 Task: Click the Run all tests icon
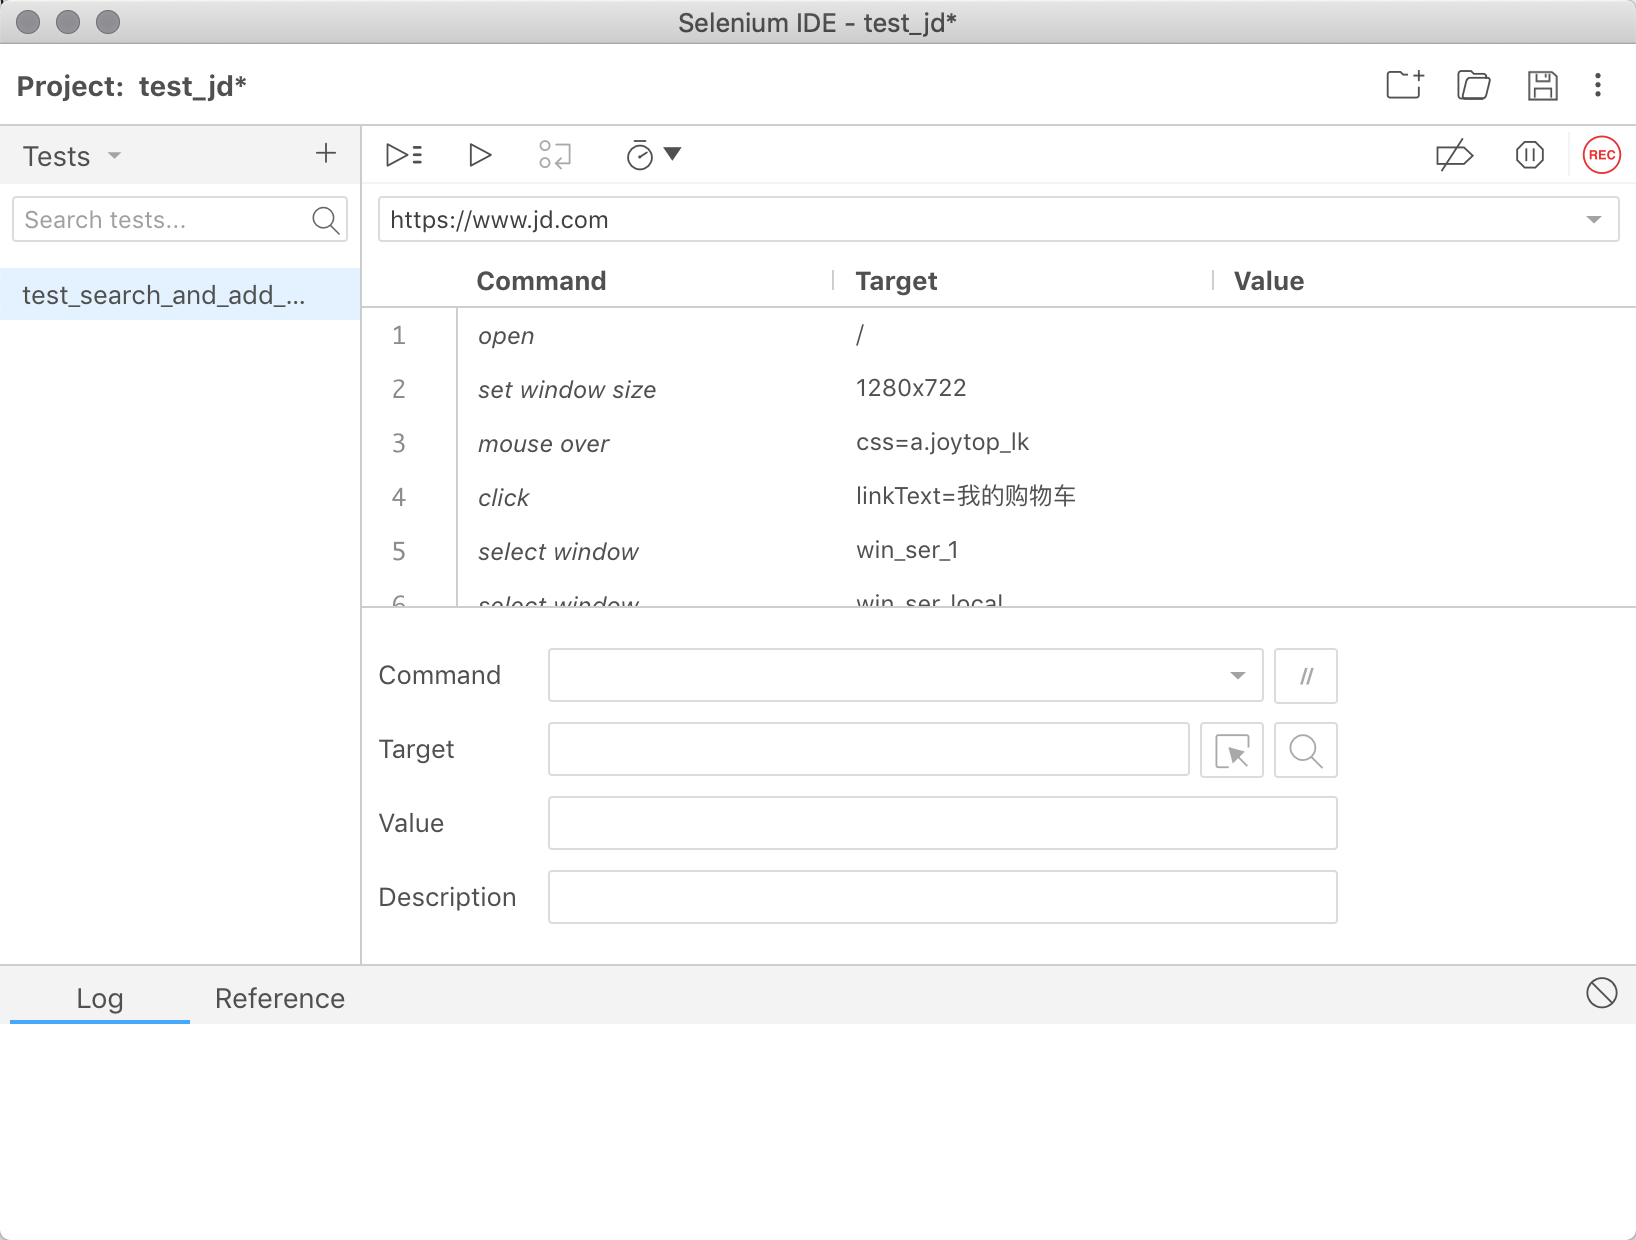click(x=404, y=155)
